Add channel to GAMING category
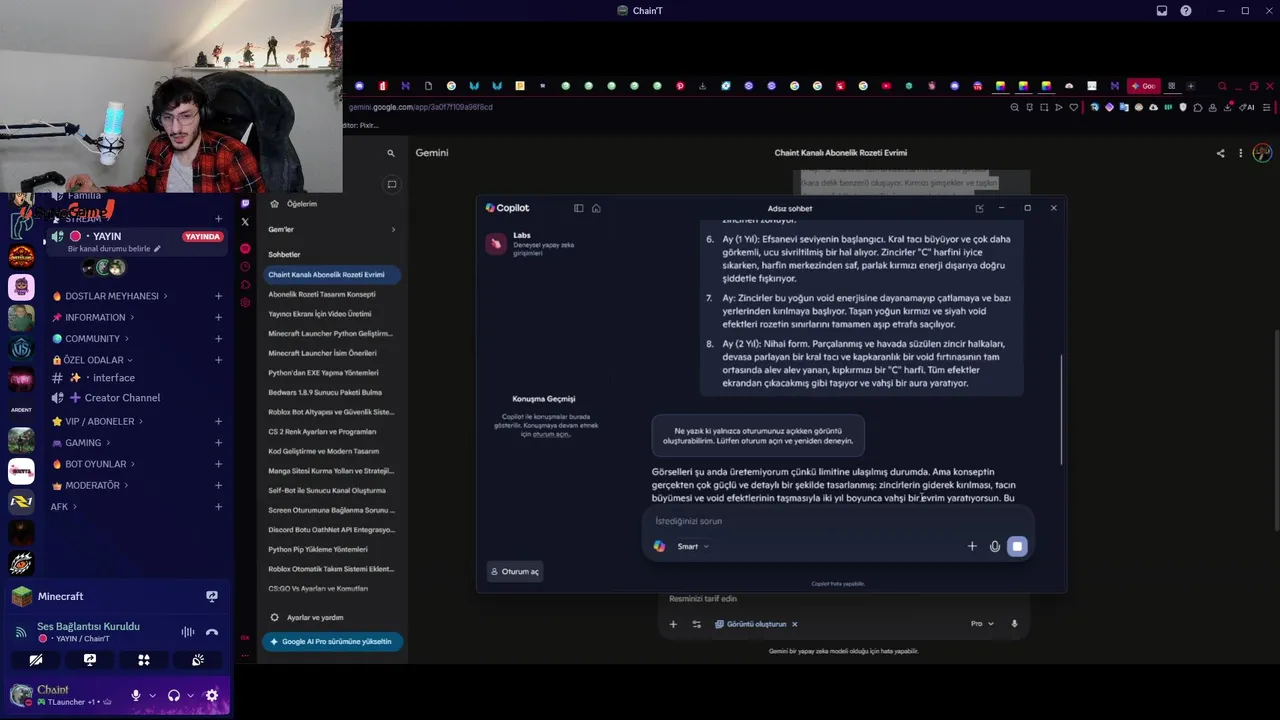 pos(218,443)
